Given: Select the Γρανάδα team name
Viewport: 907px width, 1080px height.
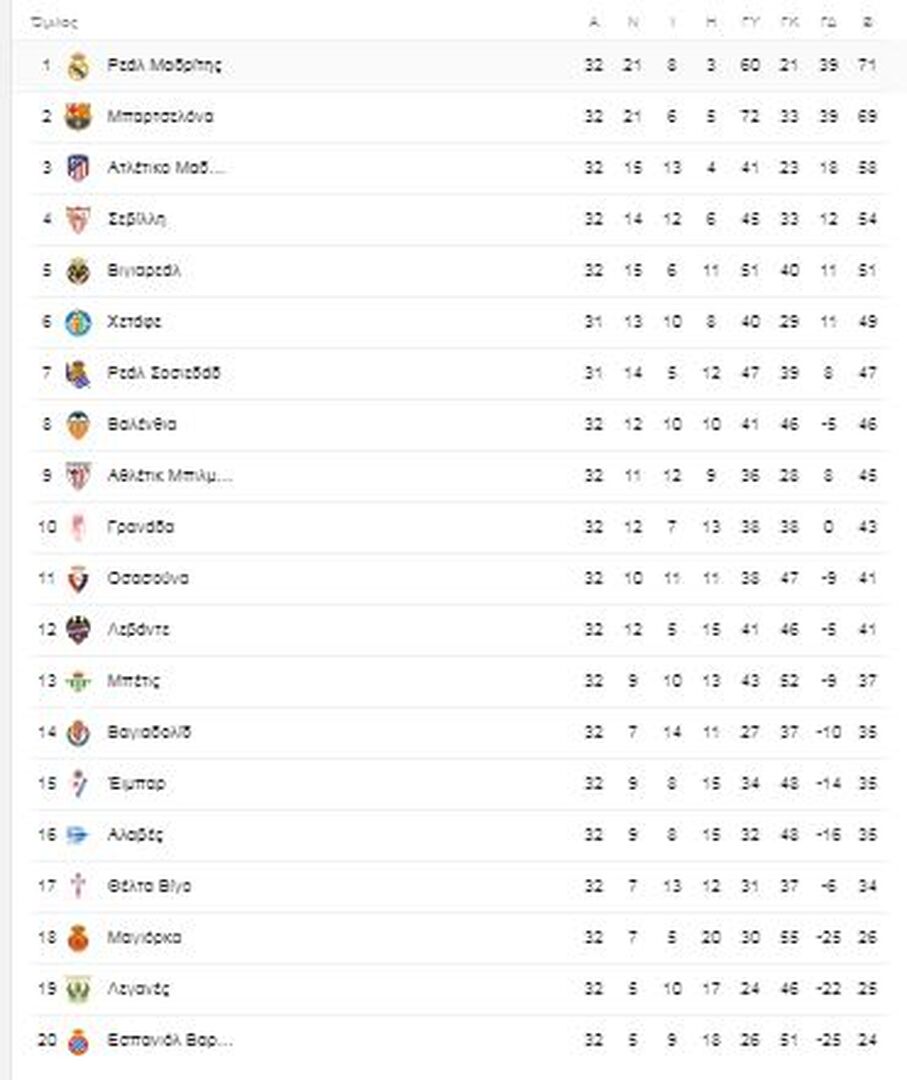Looking at the screenshot, I should pos(140,527).
